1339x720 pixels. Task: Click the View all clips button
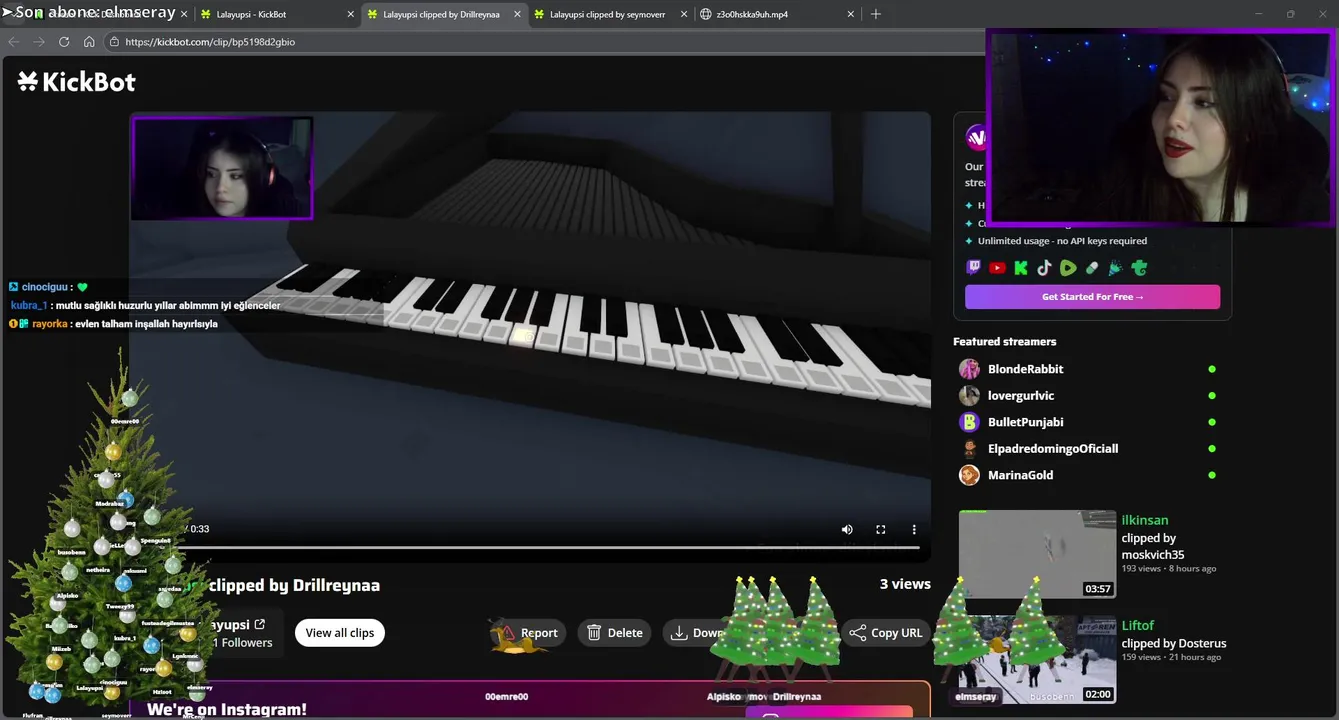340,633
